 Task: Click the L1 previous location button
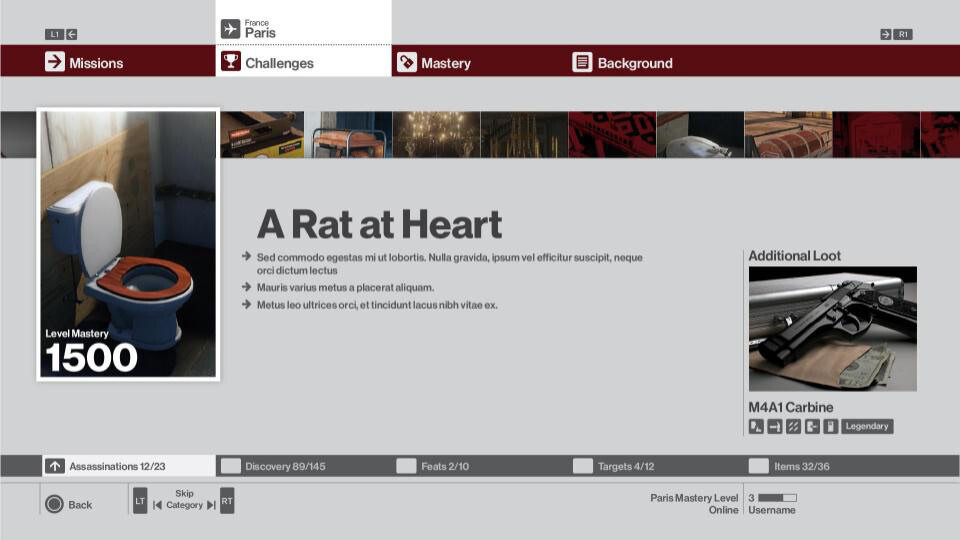coord(54,34)
